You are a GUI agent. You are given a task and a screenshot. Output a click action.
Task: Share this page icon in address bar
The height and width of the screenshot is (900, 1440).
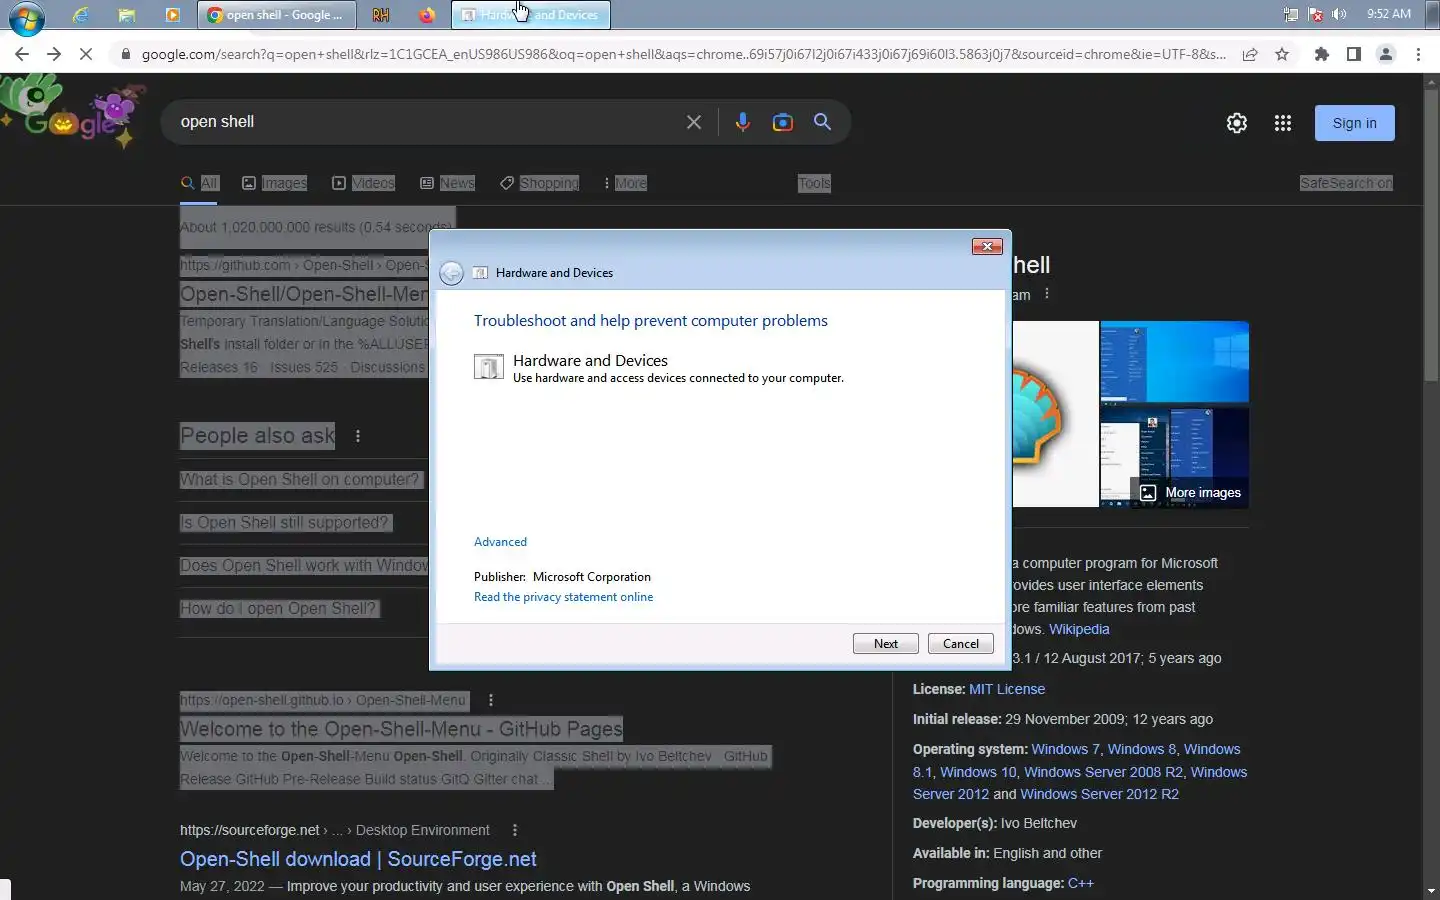point(1250,54)
